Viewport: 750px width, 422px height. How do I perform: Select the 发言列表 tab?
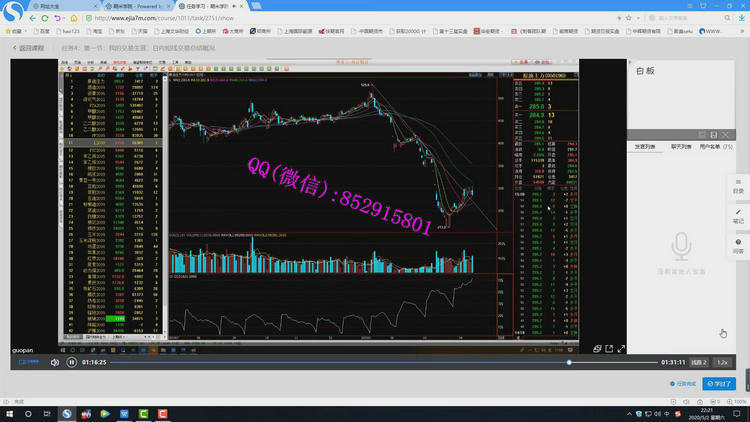[x=645, y=147]
